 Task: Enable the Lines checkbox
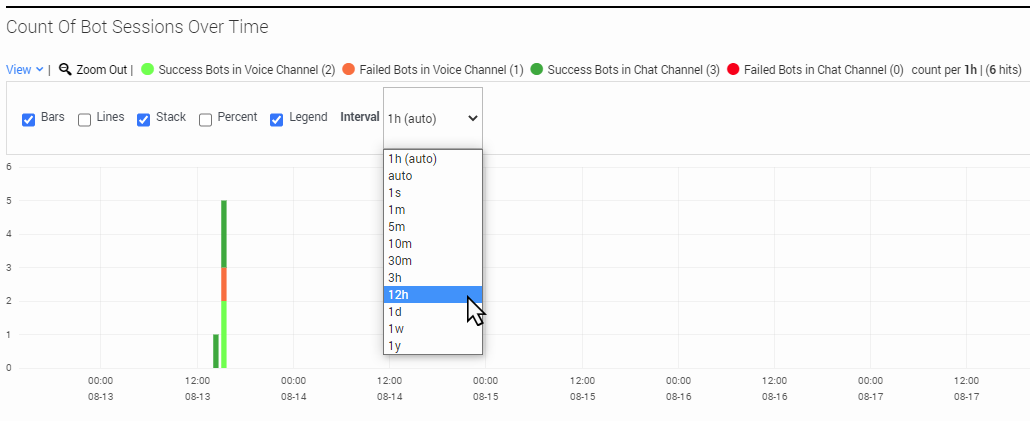coord(85,119)
